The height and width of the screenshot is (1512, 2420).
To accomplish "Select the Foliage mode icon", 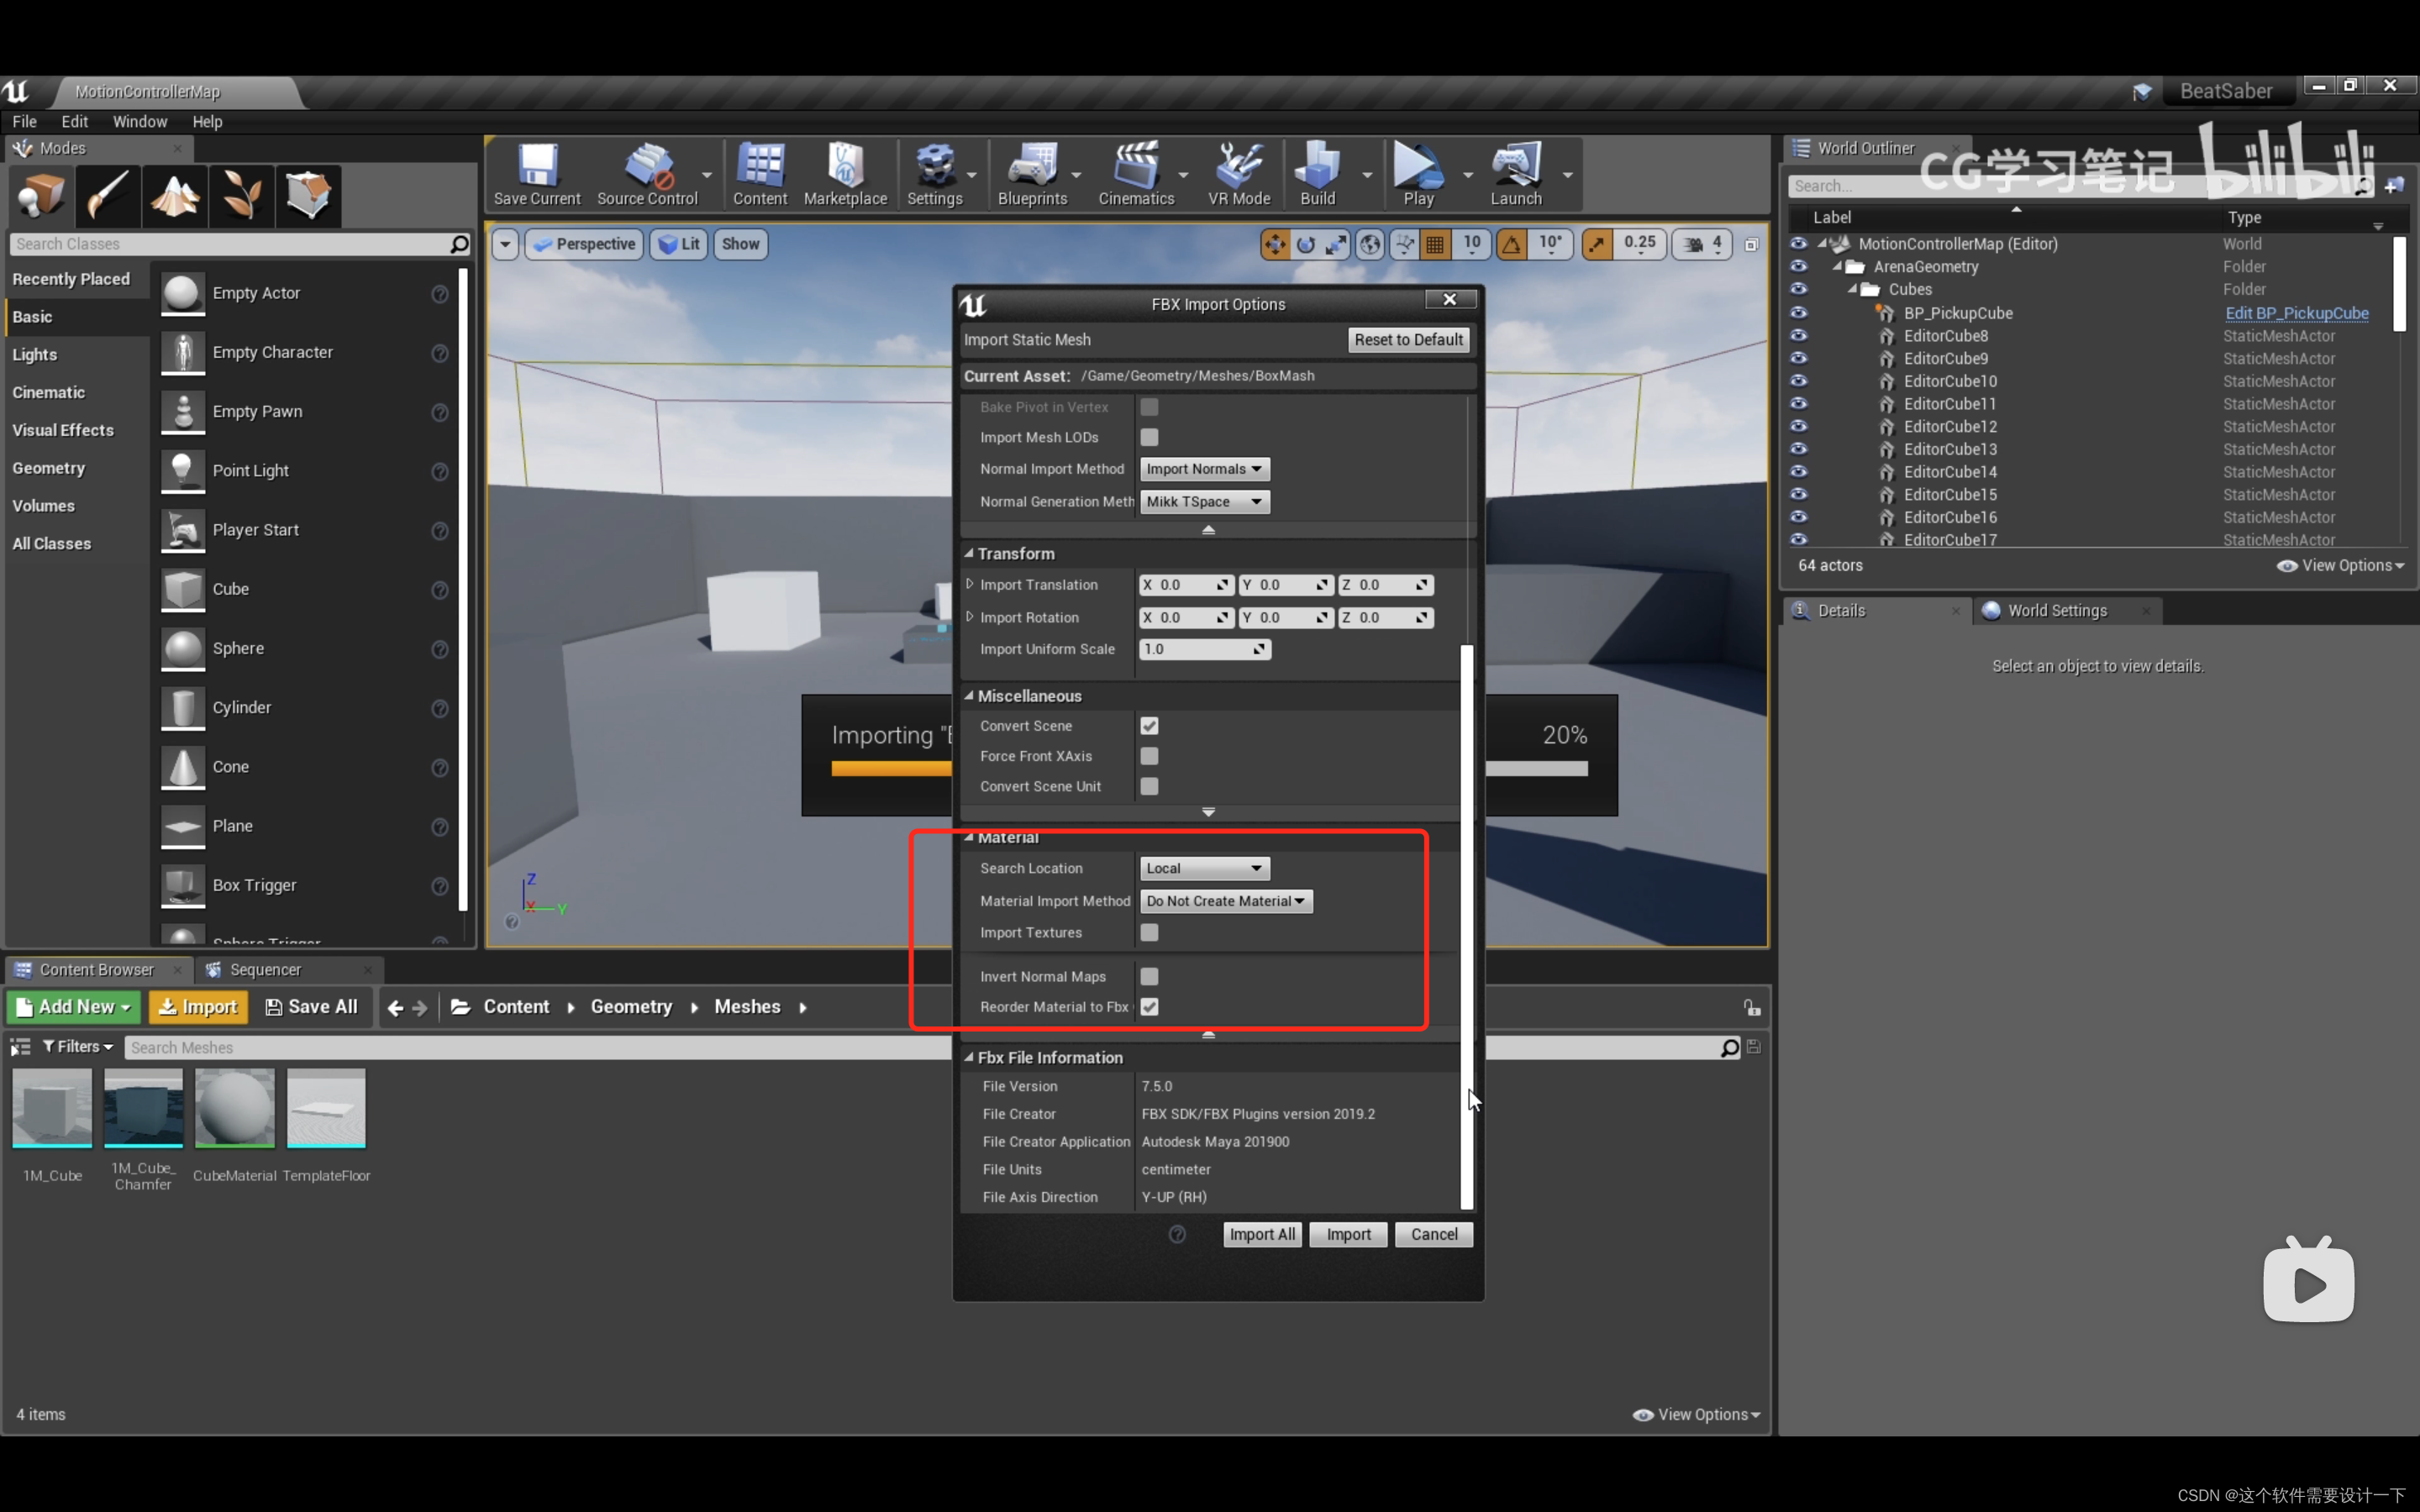I will click(x=241, y=195).
